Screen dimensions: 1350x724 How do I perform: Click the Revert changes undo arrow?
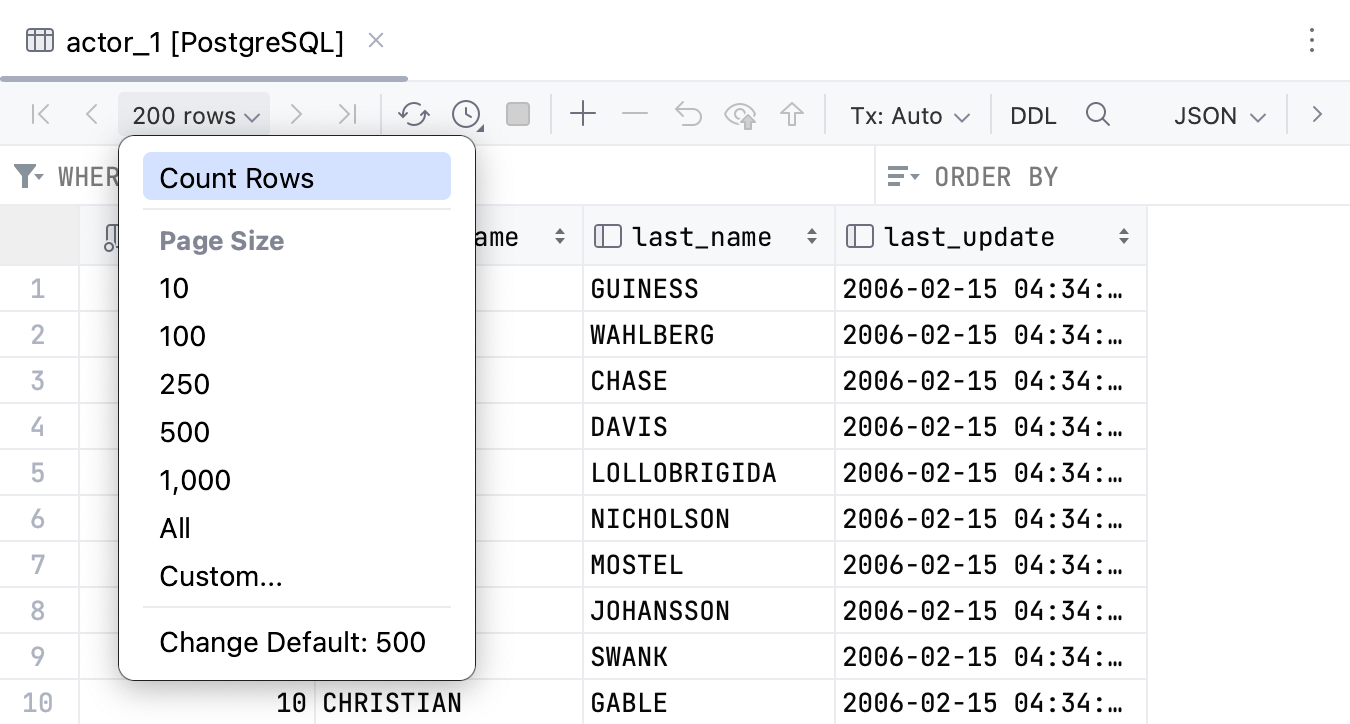[688, 115]
